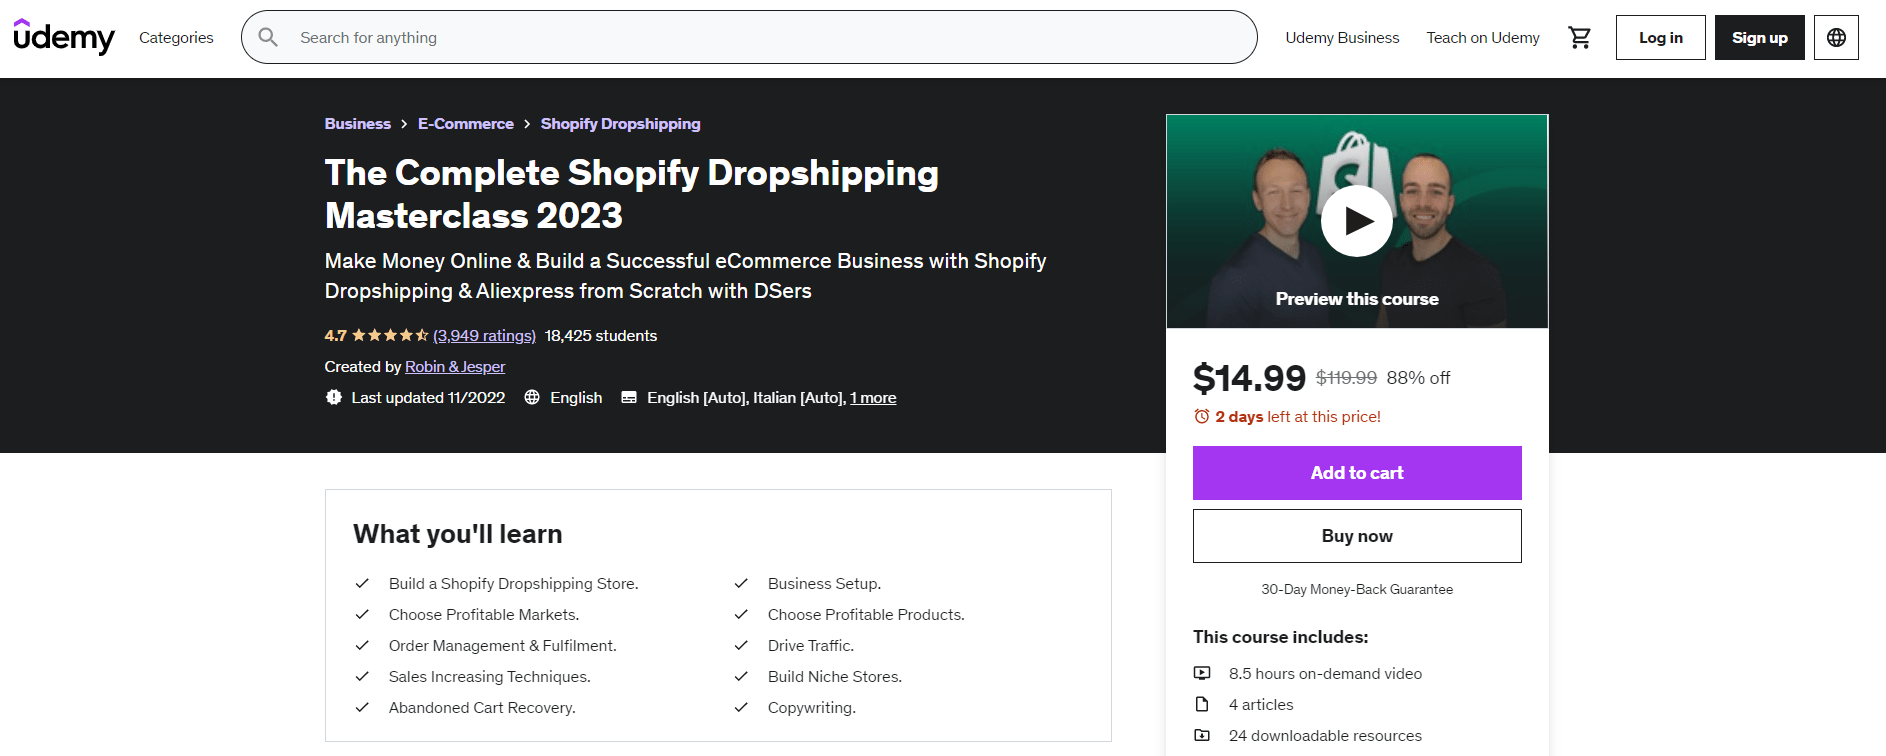
Task: Expand the E-Commerce breadcrumb category
Action: [465, 123]
